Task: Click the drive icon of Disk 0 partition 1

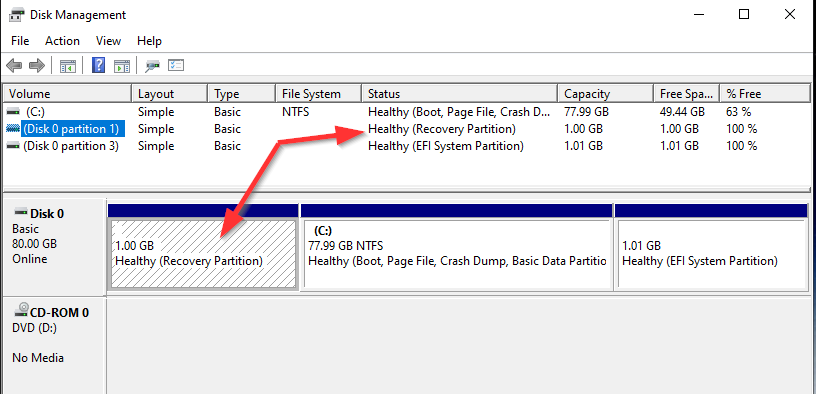Action: tap(12, 128)
